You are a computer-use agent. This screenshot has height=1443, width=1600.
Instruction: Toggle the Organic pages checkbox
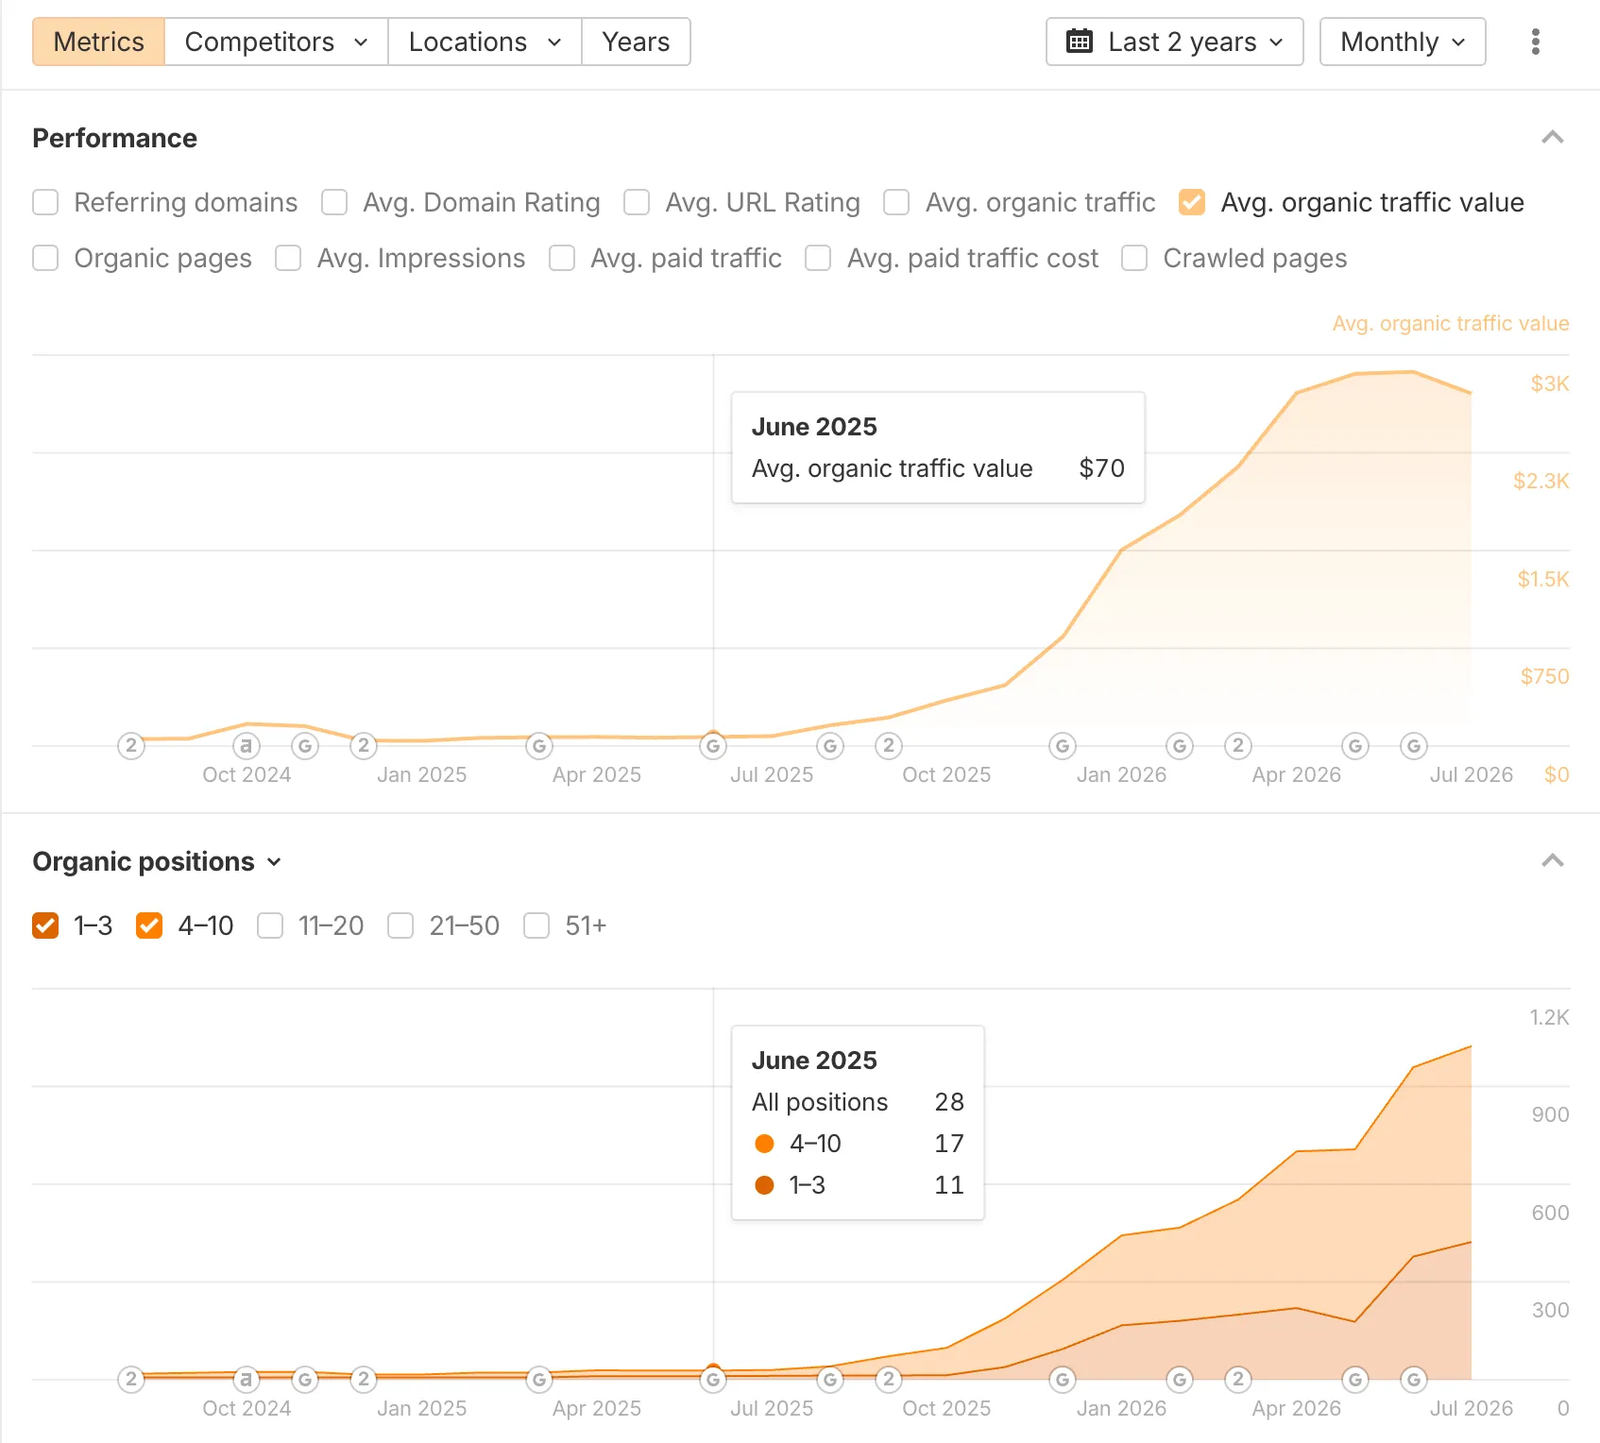(45, 258)
